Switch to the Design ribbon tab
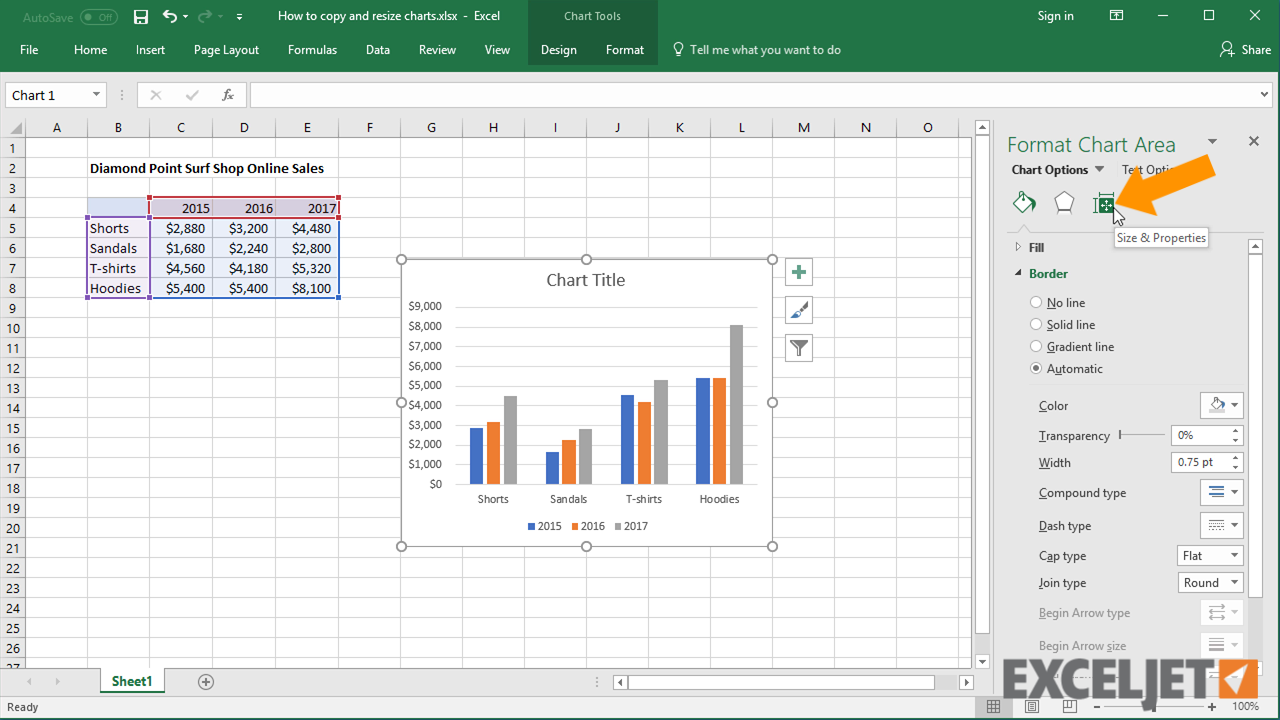This screenshot has width=1280, height=720. click(559, 48)
